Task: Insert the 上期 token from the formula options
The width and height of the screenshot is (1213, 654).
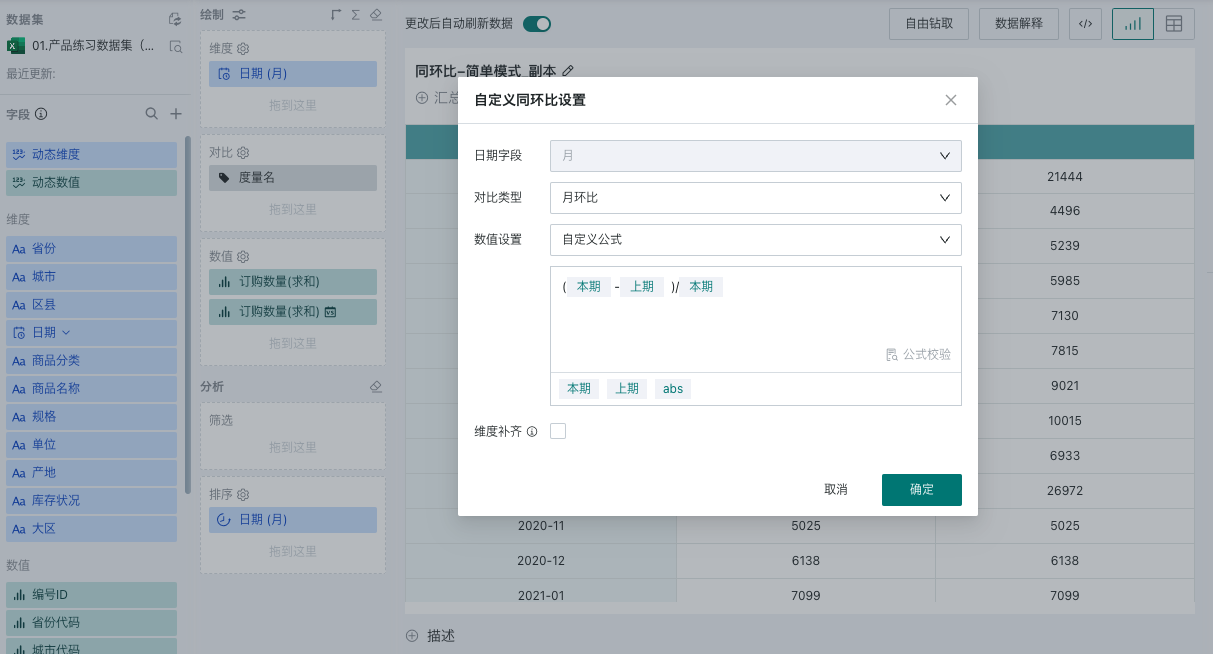Action: (627, 389)
